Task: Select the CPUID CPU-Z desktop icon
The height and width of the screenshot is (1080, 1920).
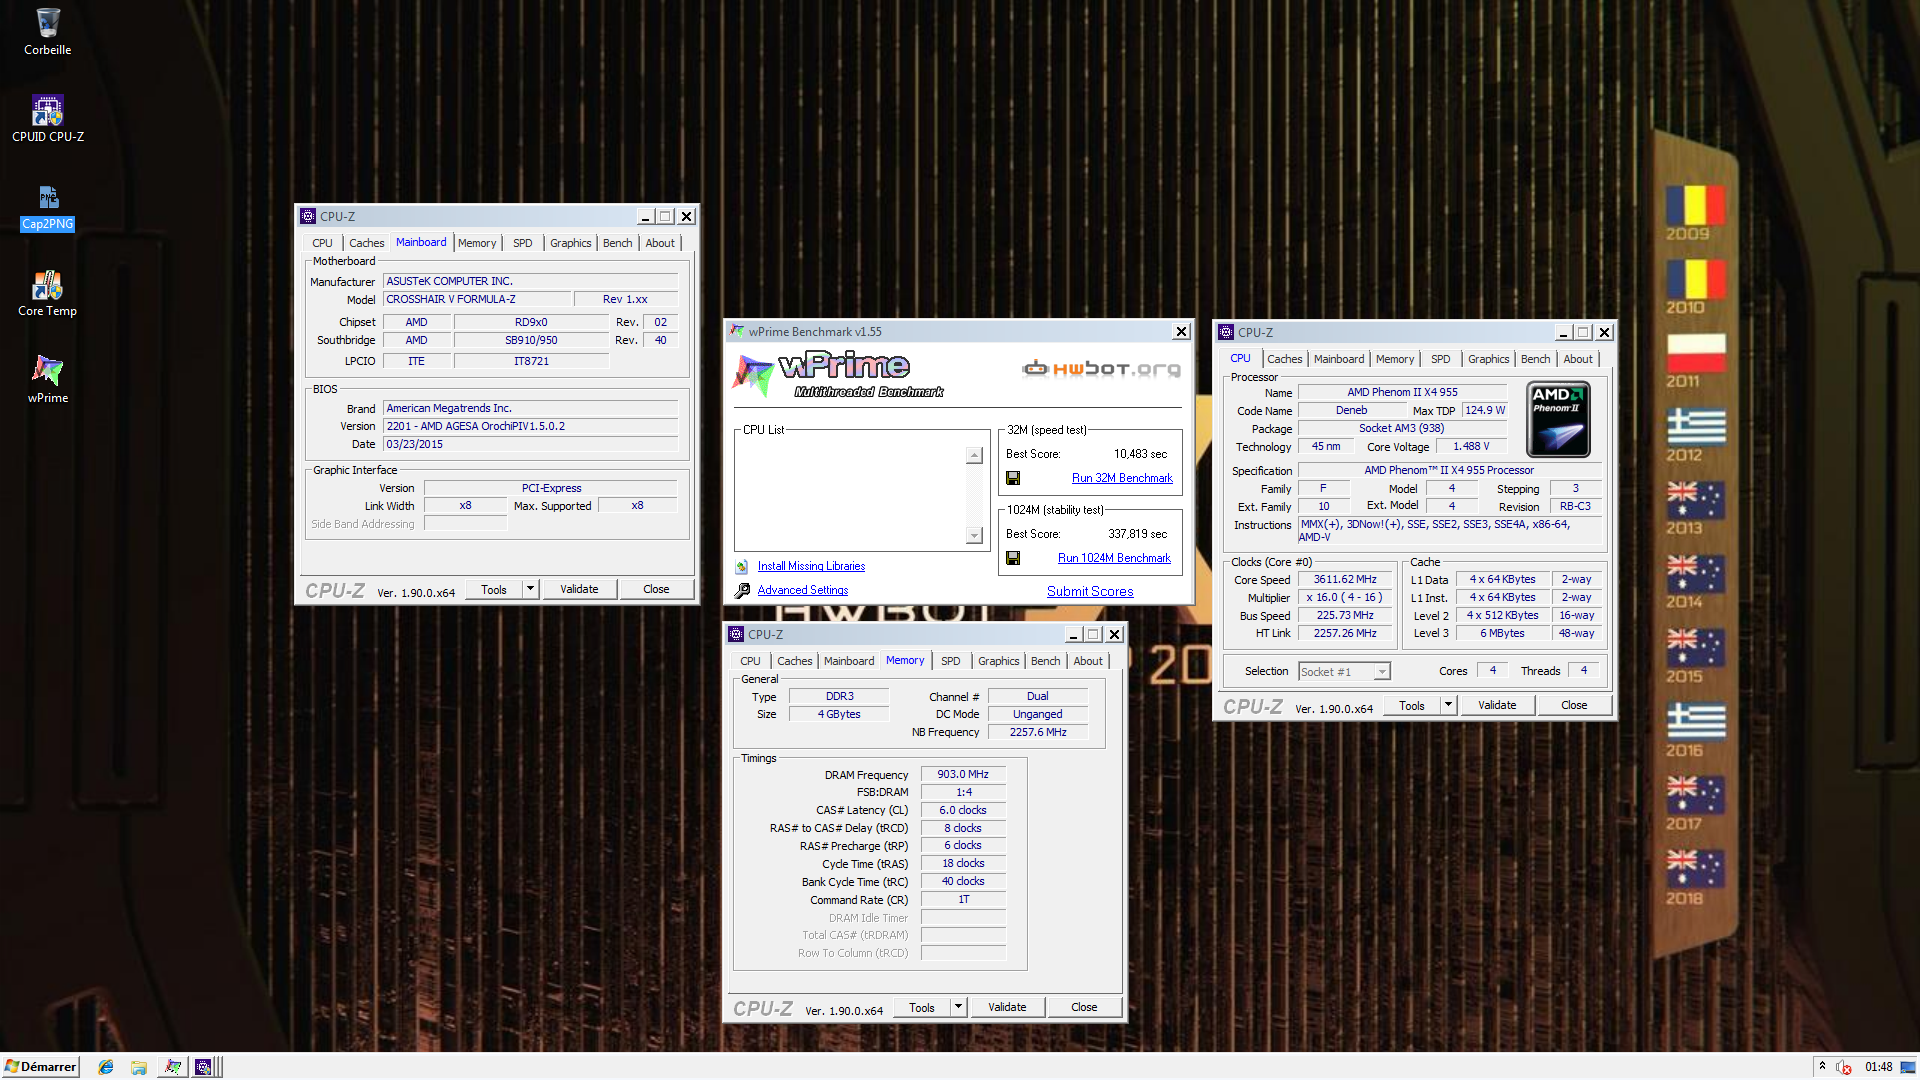Action: pos(47,118)
